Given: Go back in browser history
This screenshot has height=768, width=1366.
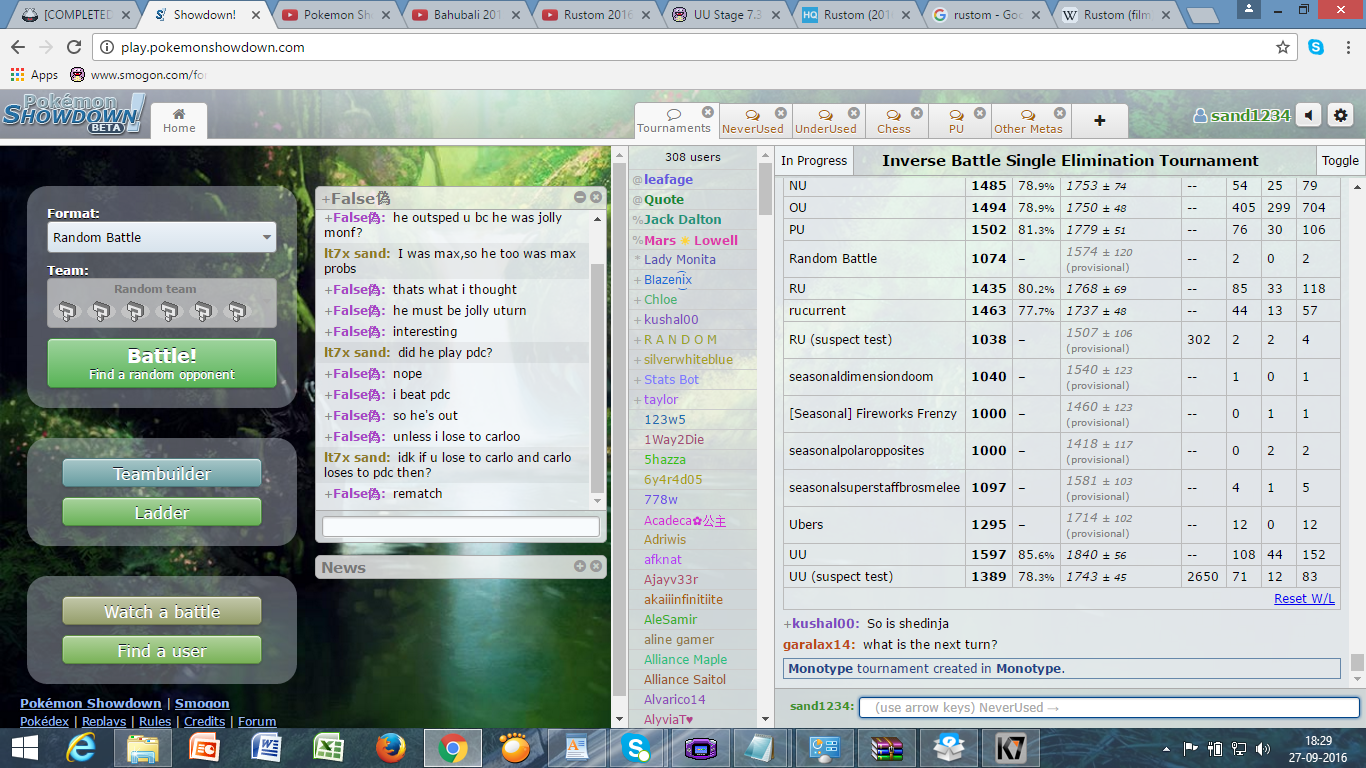Looking at the screenshot, I should pyautogui.click(x=18, y=47).
